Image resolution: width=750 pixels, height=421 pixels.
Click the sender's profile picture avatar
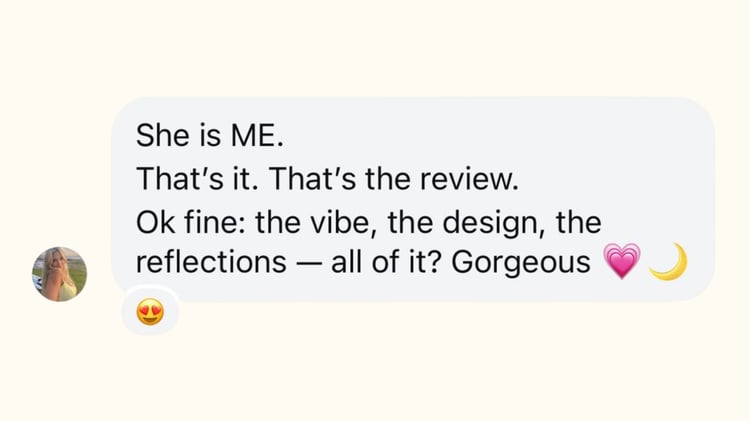(60, 274)
